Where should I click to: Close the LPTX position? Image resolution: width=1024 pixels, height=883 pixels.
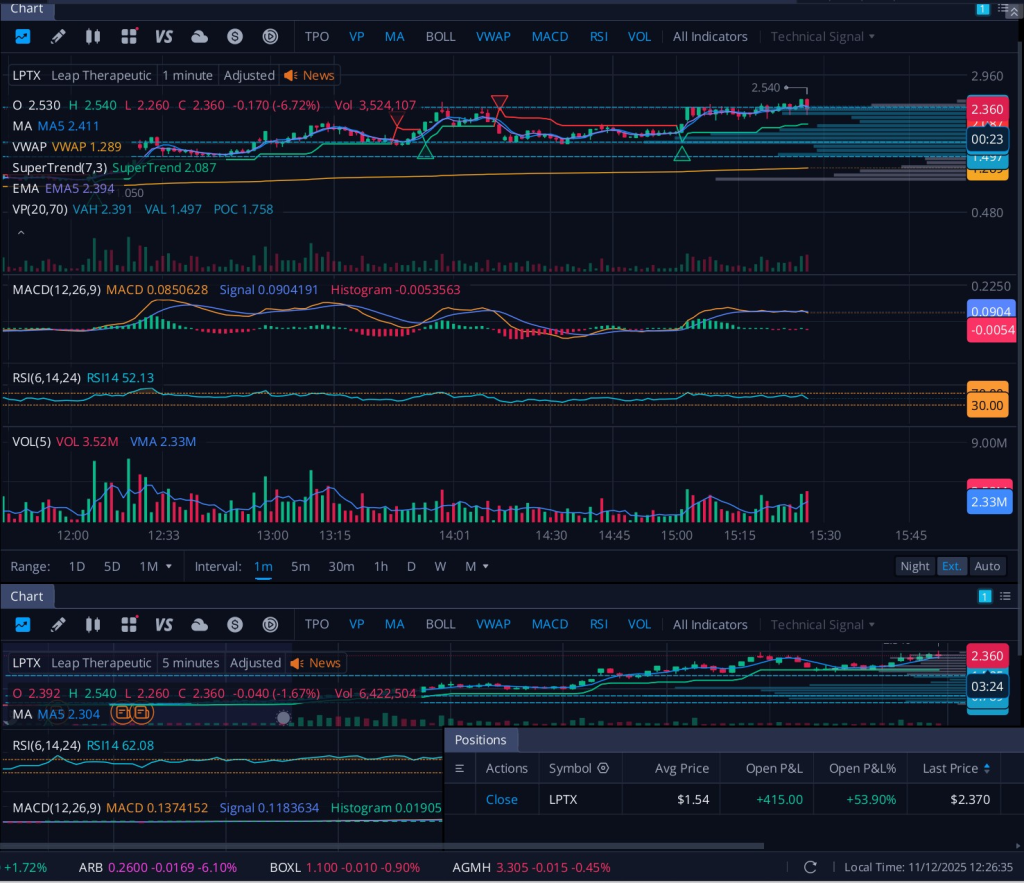tap(501, 799)
